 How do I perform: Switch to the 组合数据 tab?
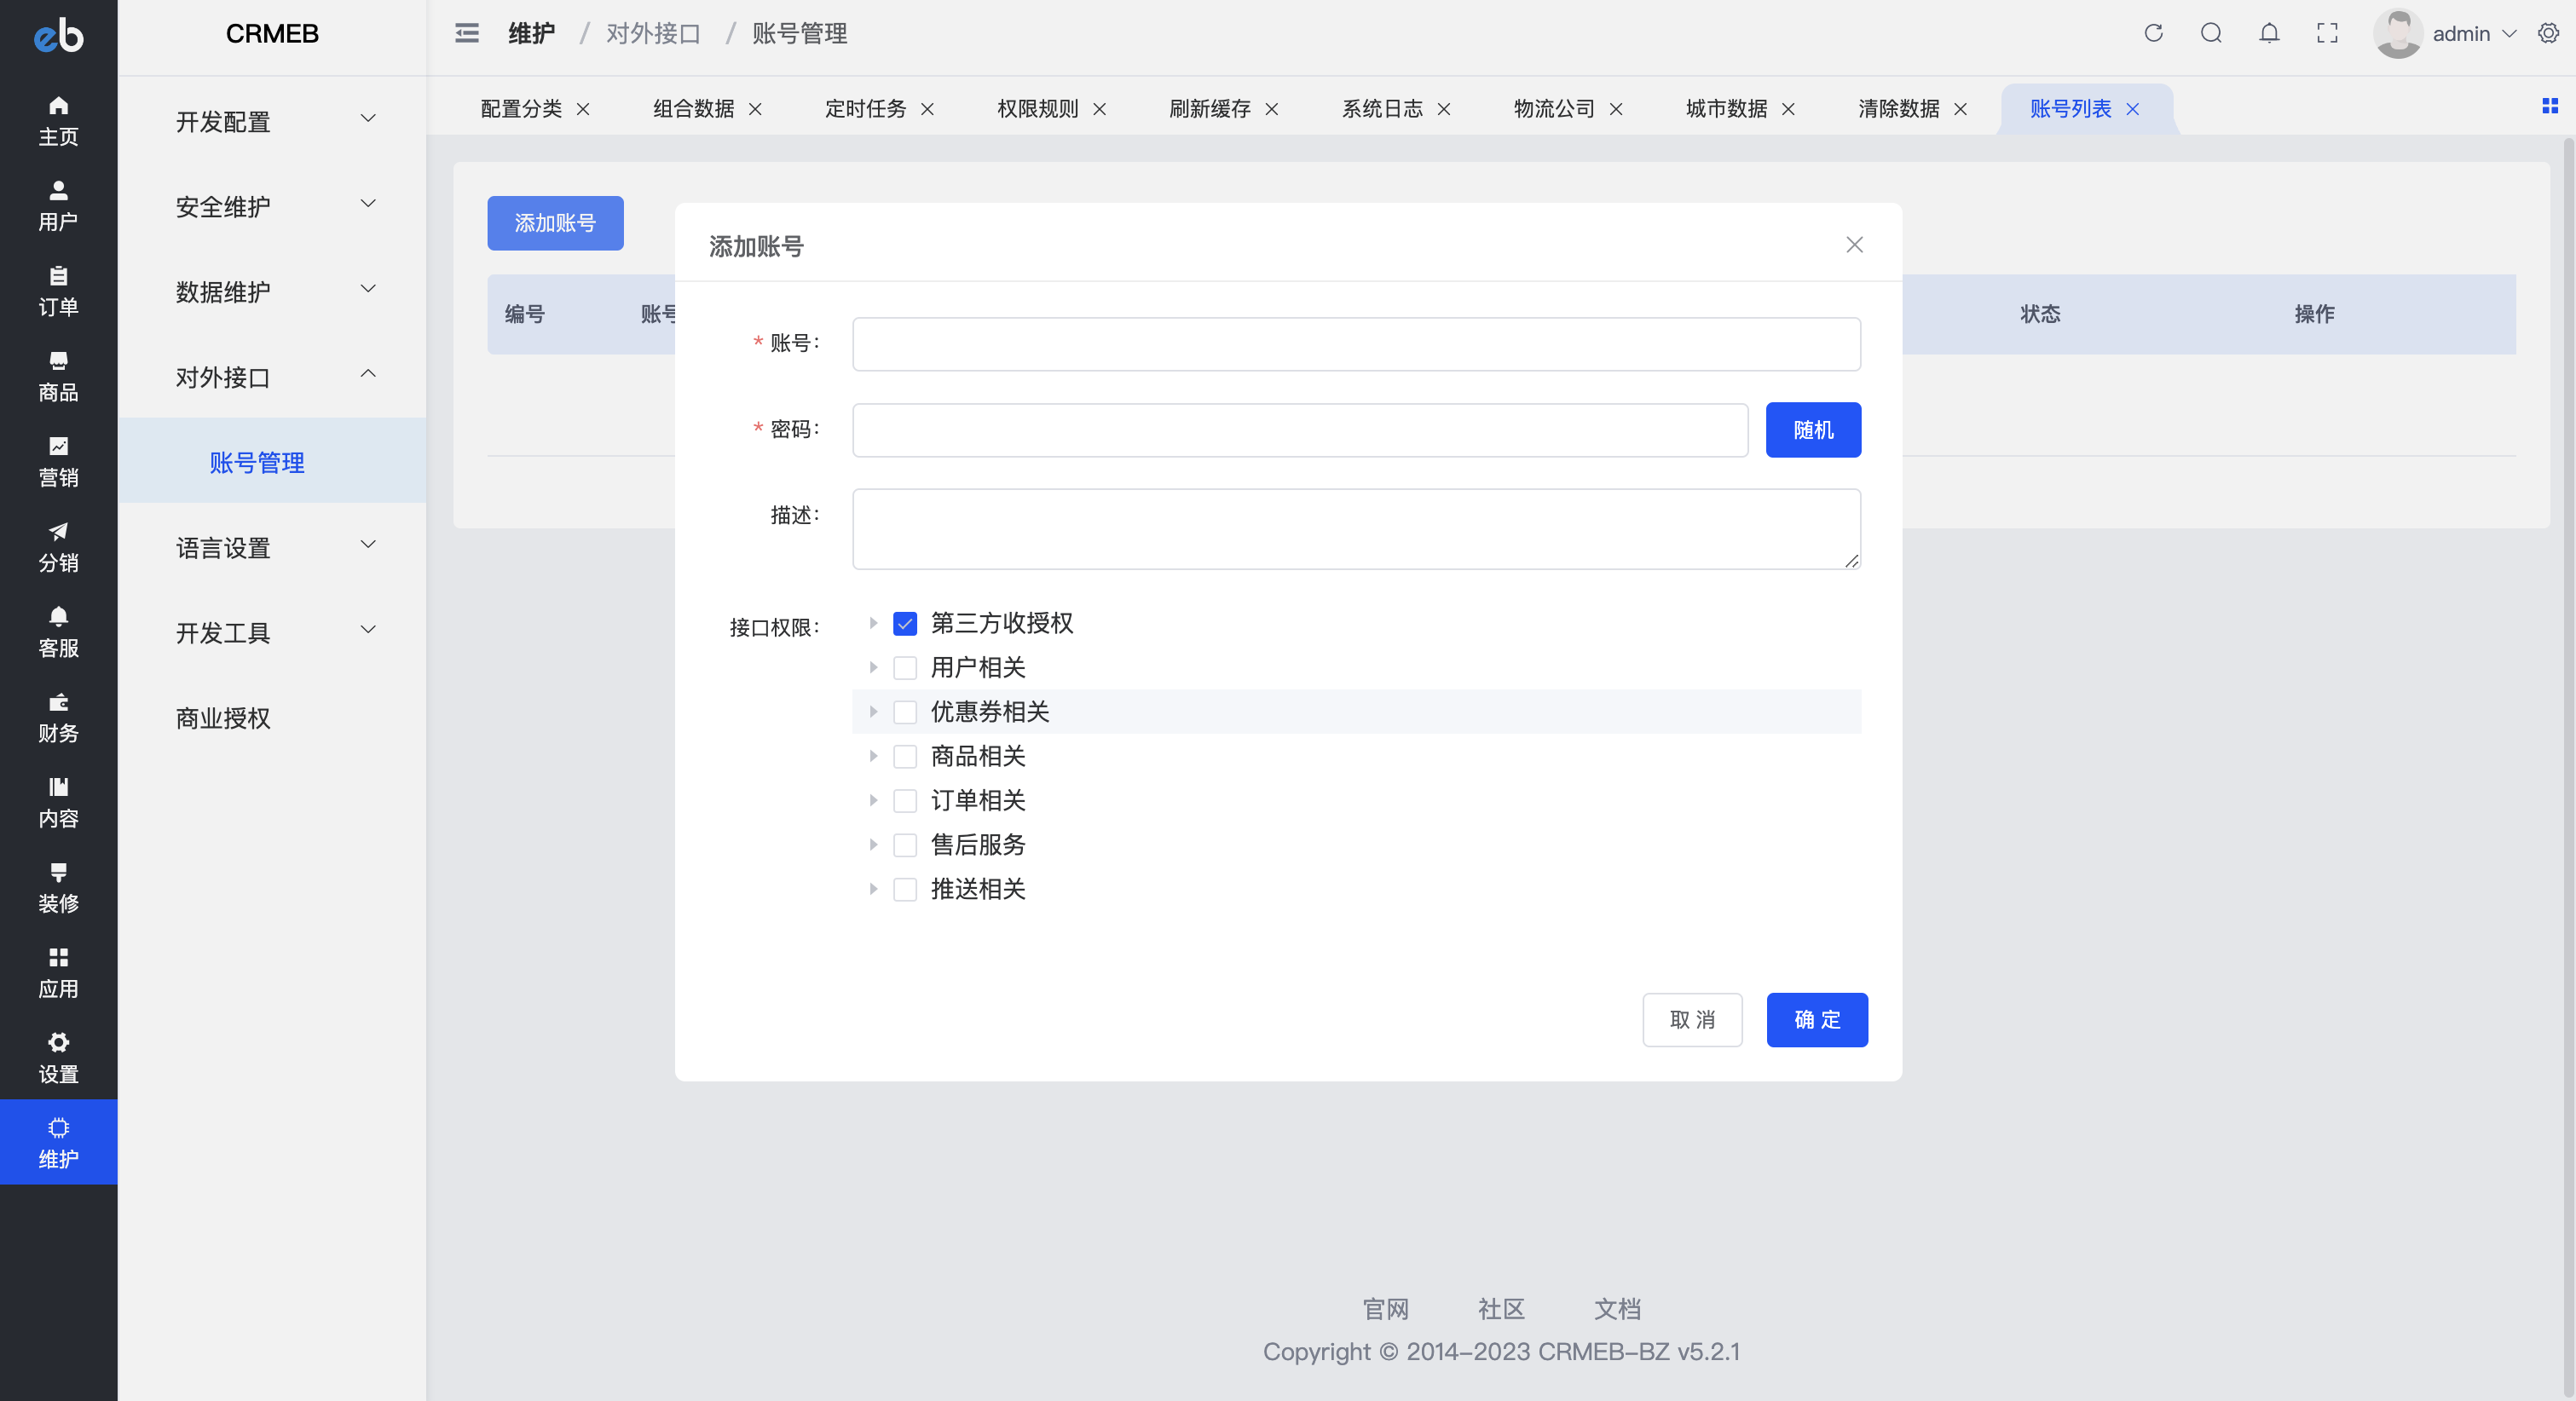693,109
